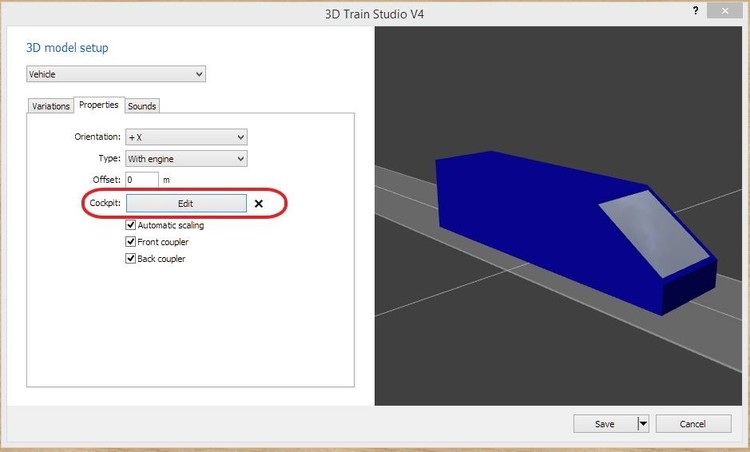Open the Save button dropdown arrow
The width and height of the screenshot is (750, 452).
coord(643,424)
